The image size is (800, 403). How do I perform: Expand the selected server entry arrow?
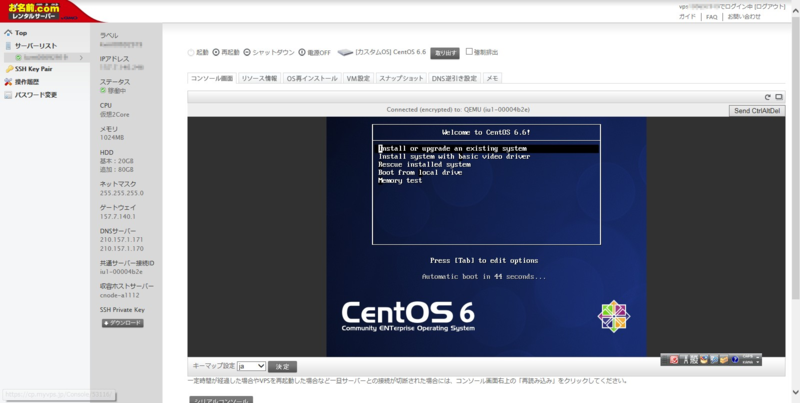point(81,58)
